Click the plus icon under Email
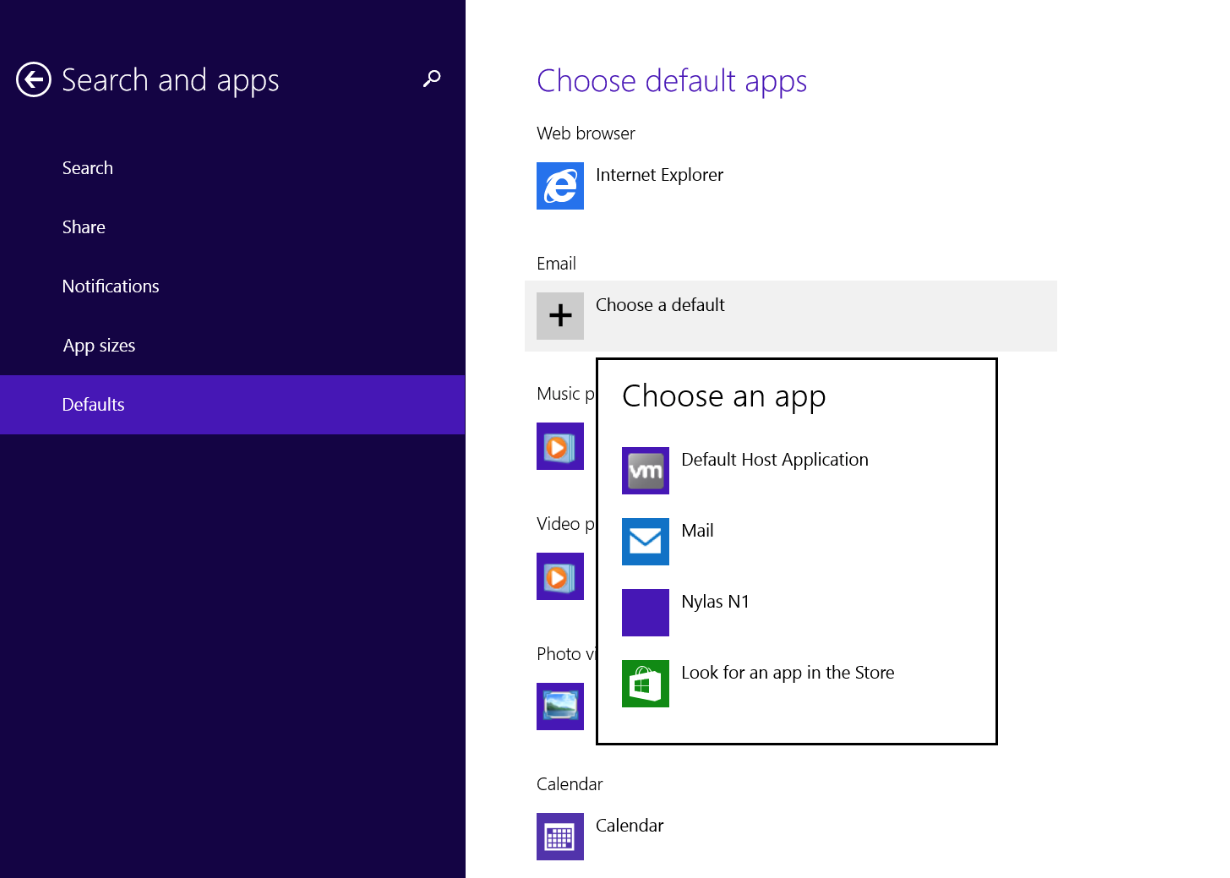Image resolution: width=1230 pixels, height=878 pixels. [560, 316]
